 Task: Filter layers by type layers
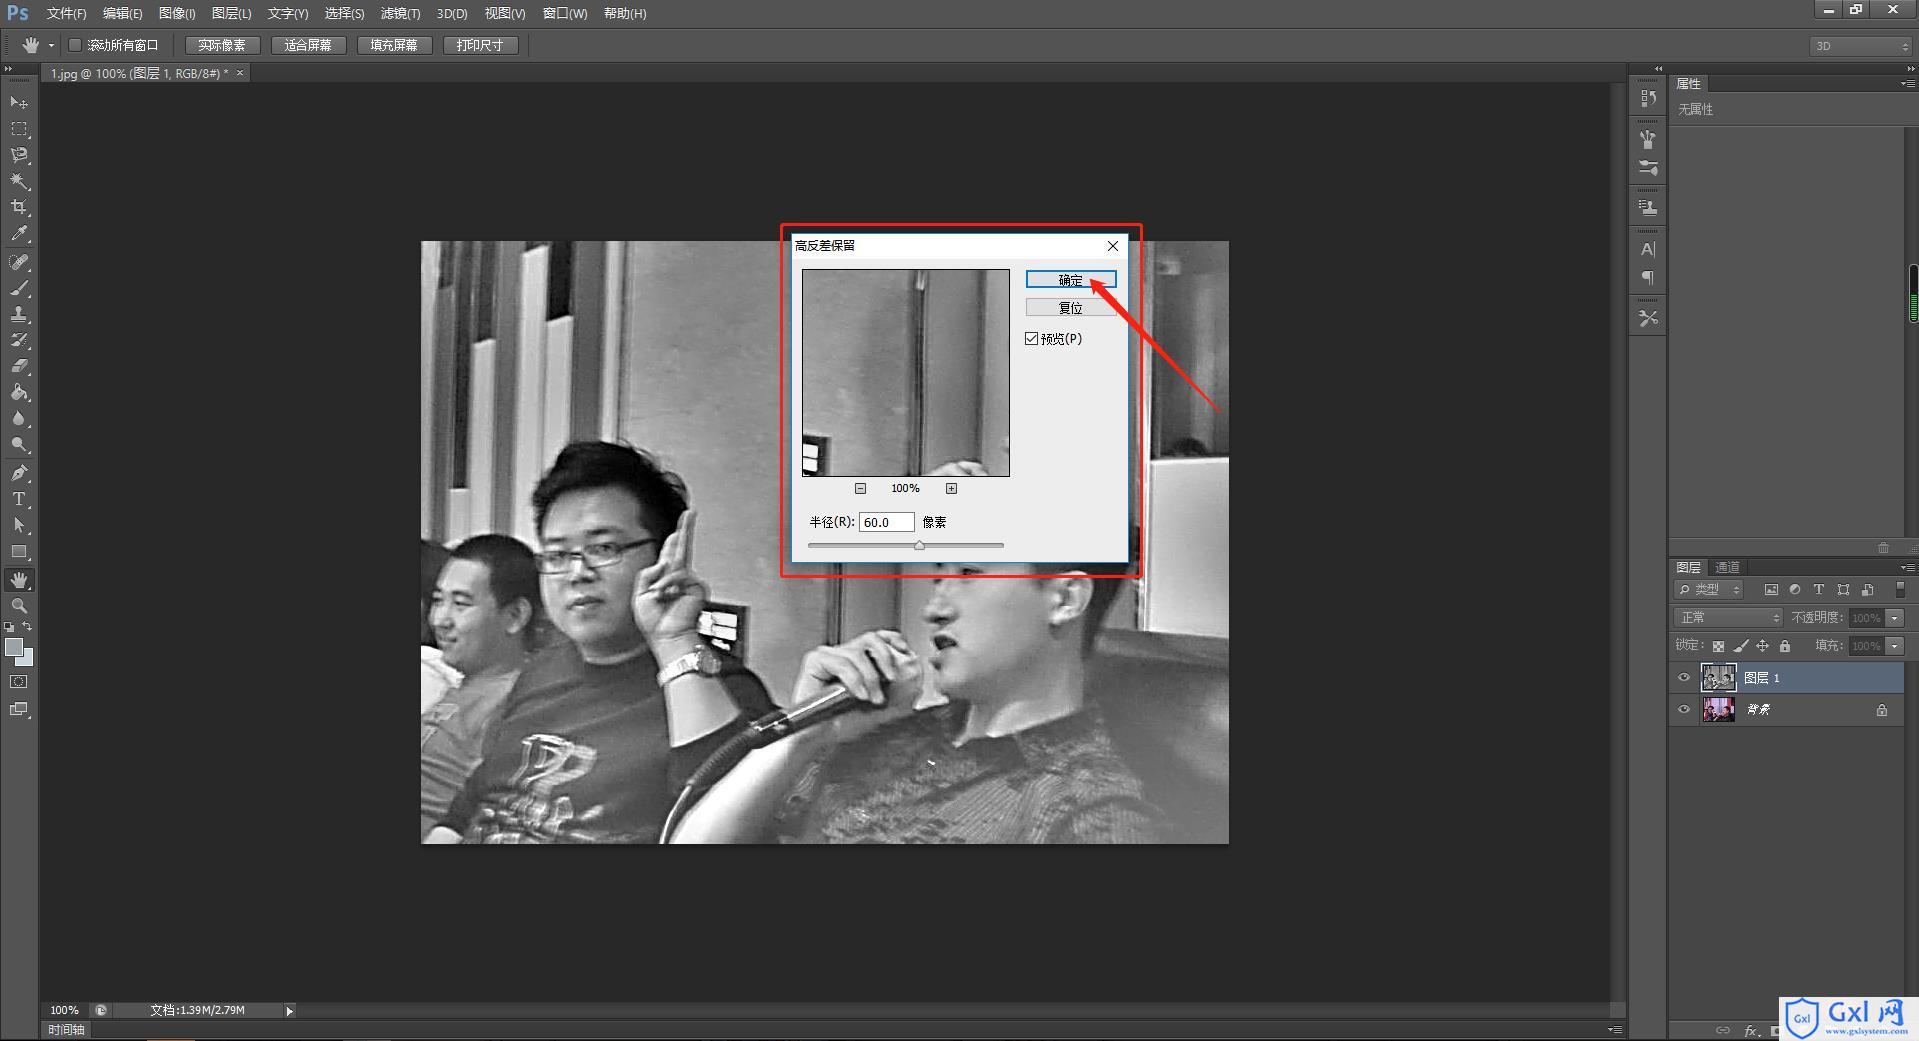pos(1819,590)
